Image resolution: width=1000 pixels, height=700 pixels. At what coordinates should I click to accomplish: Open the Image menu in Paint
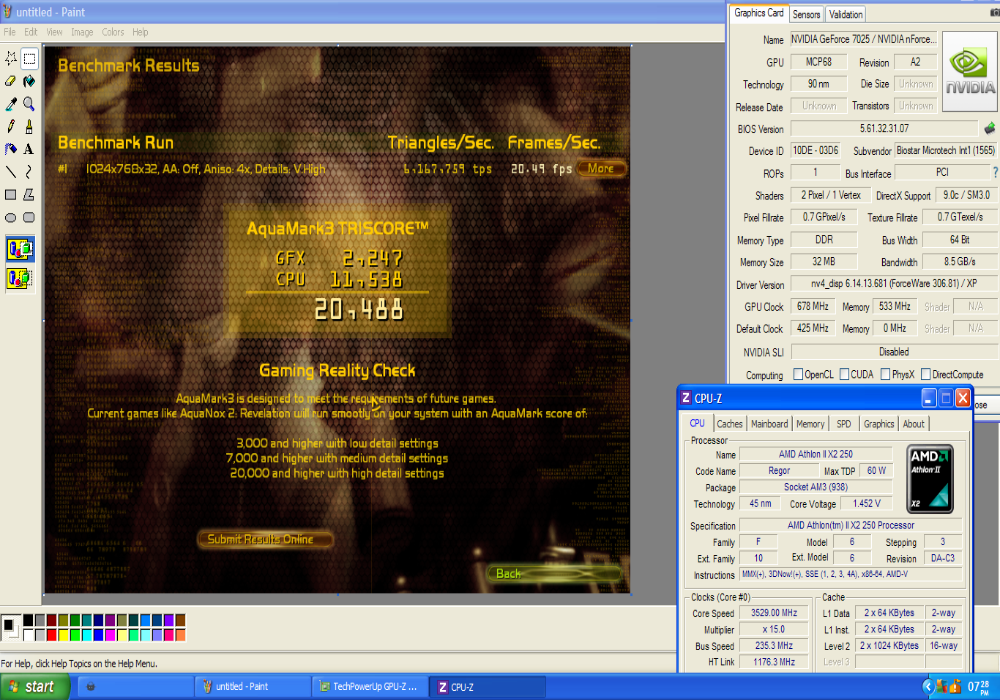[82, 32]
